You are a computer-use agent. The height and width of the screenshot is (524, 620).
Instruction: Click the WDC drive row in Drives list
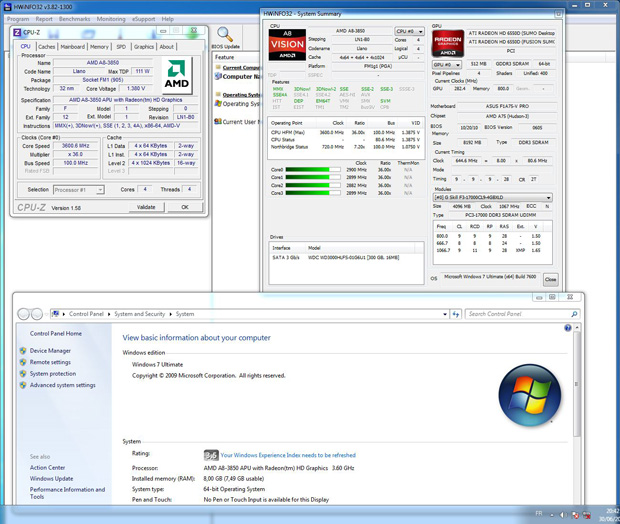(346, 257)
